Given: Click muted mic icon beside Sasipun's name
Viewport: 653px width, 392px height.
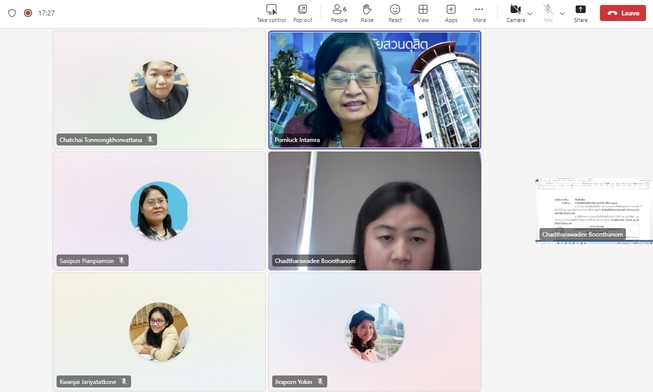Looking at the screenshot, I should click(122, 261).
